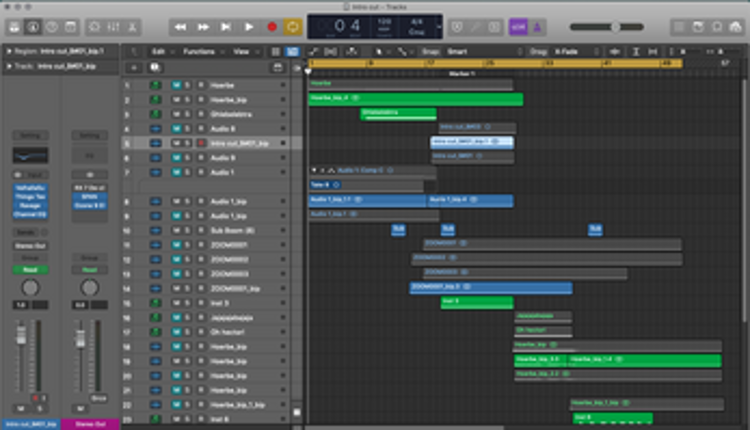This screenshot has width=750, height=430.
Task: Toggle the yellow Cycle mode button
Action: coord(293,27)
